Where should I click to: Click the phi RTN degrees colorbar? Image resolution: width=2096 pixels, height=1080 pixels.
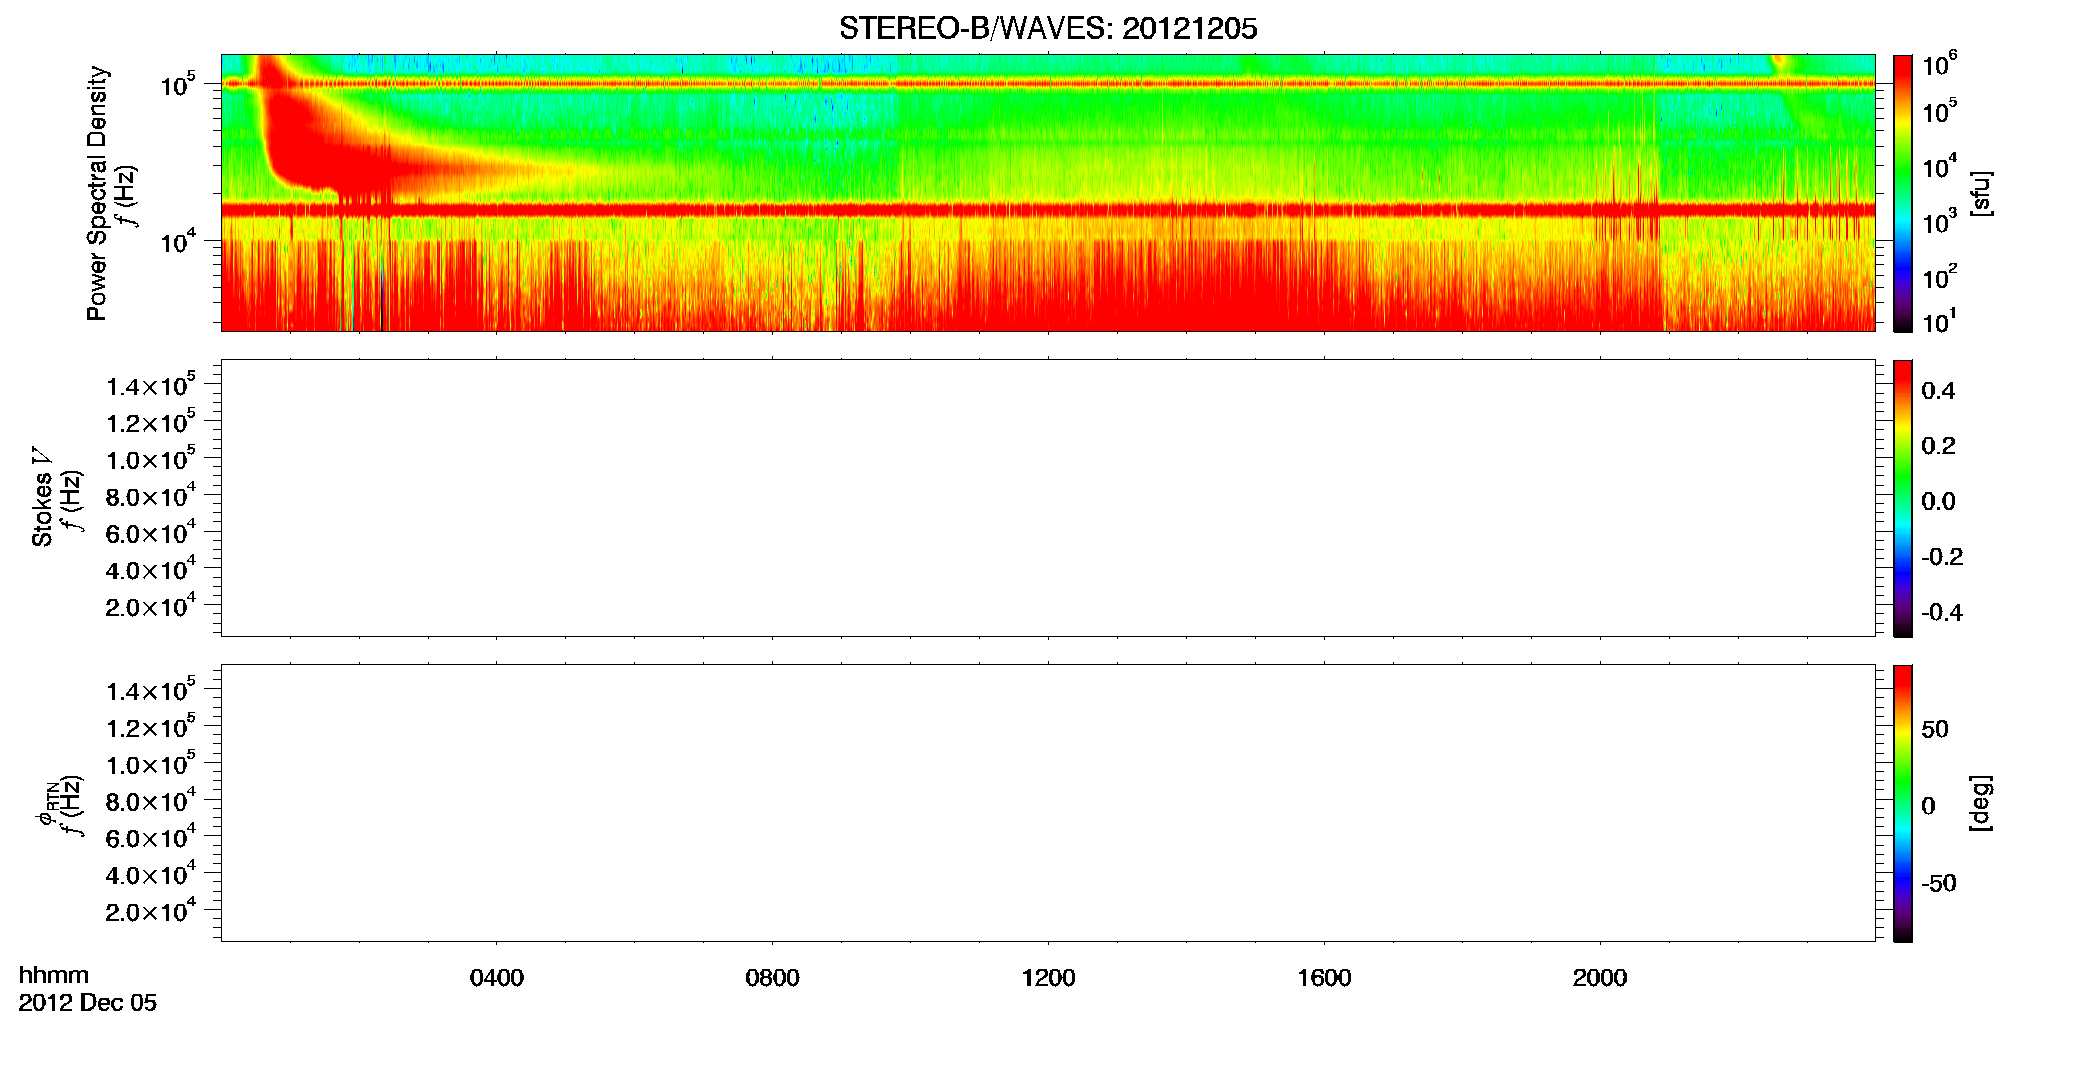tap(1903, 803)
